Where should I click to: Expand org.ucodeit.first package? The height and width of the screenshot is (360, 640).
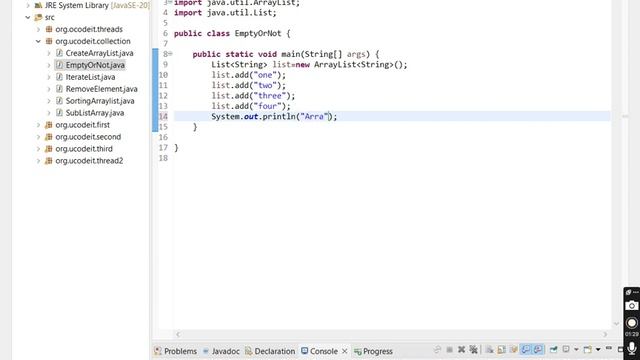coord(38,124)
